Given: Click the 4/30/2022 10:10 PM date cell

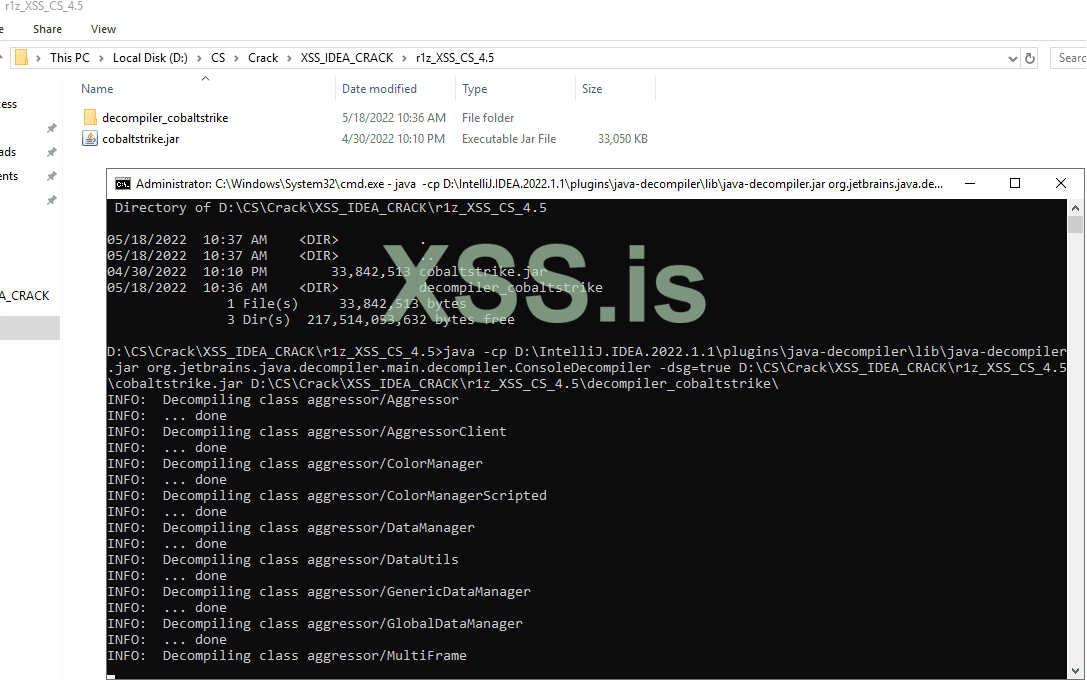Looking at the screenshot, I should coord(393,139).
